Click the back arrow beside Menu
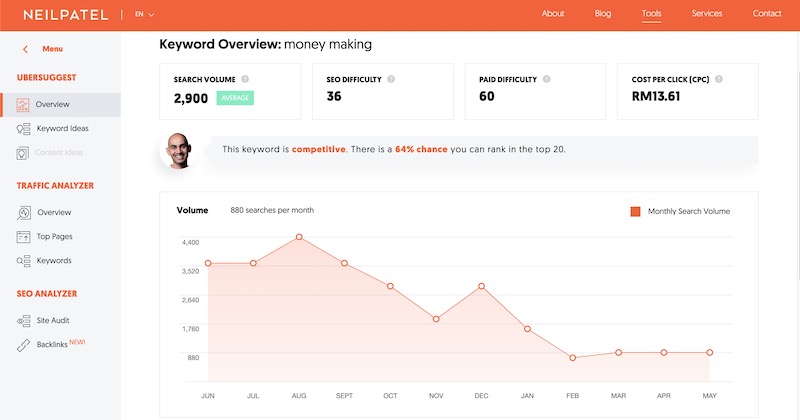Screen dimensions: 800x420 (x=25, y=49)
